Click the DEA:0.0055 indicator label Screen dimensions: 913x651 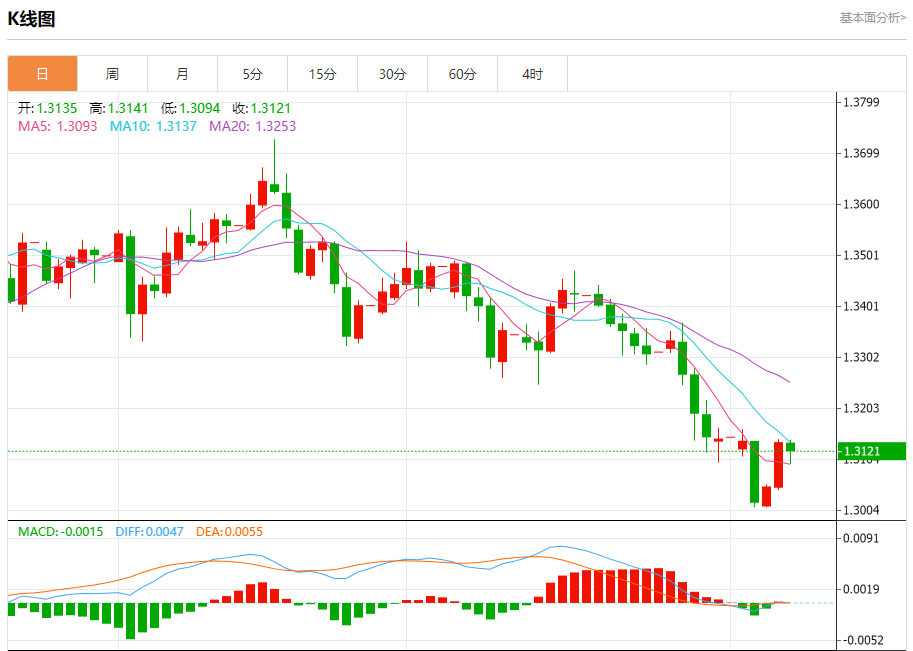point(229,532)
